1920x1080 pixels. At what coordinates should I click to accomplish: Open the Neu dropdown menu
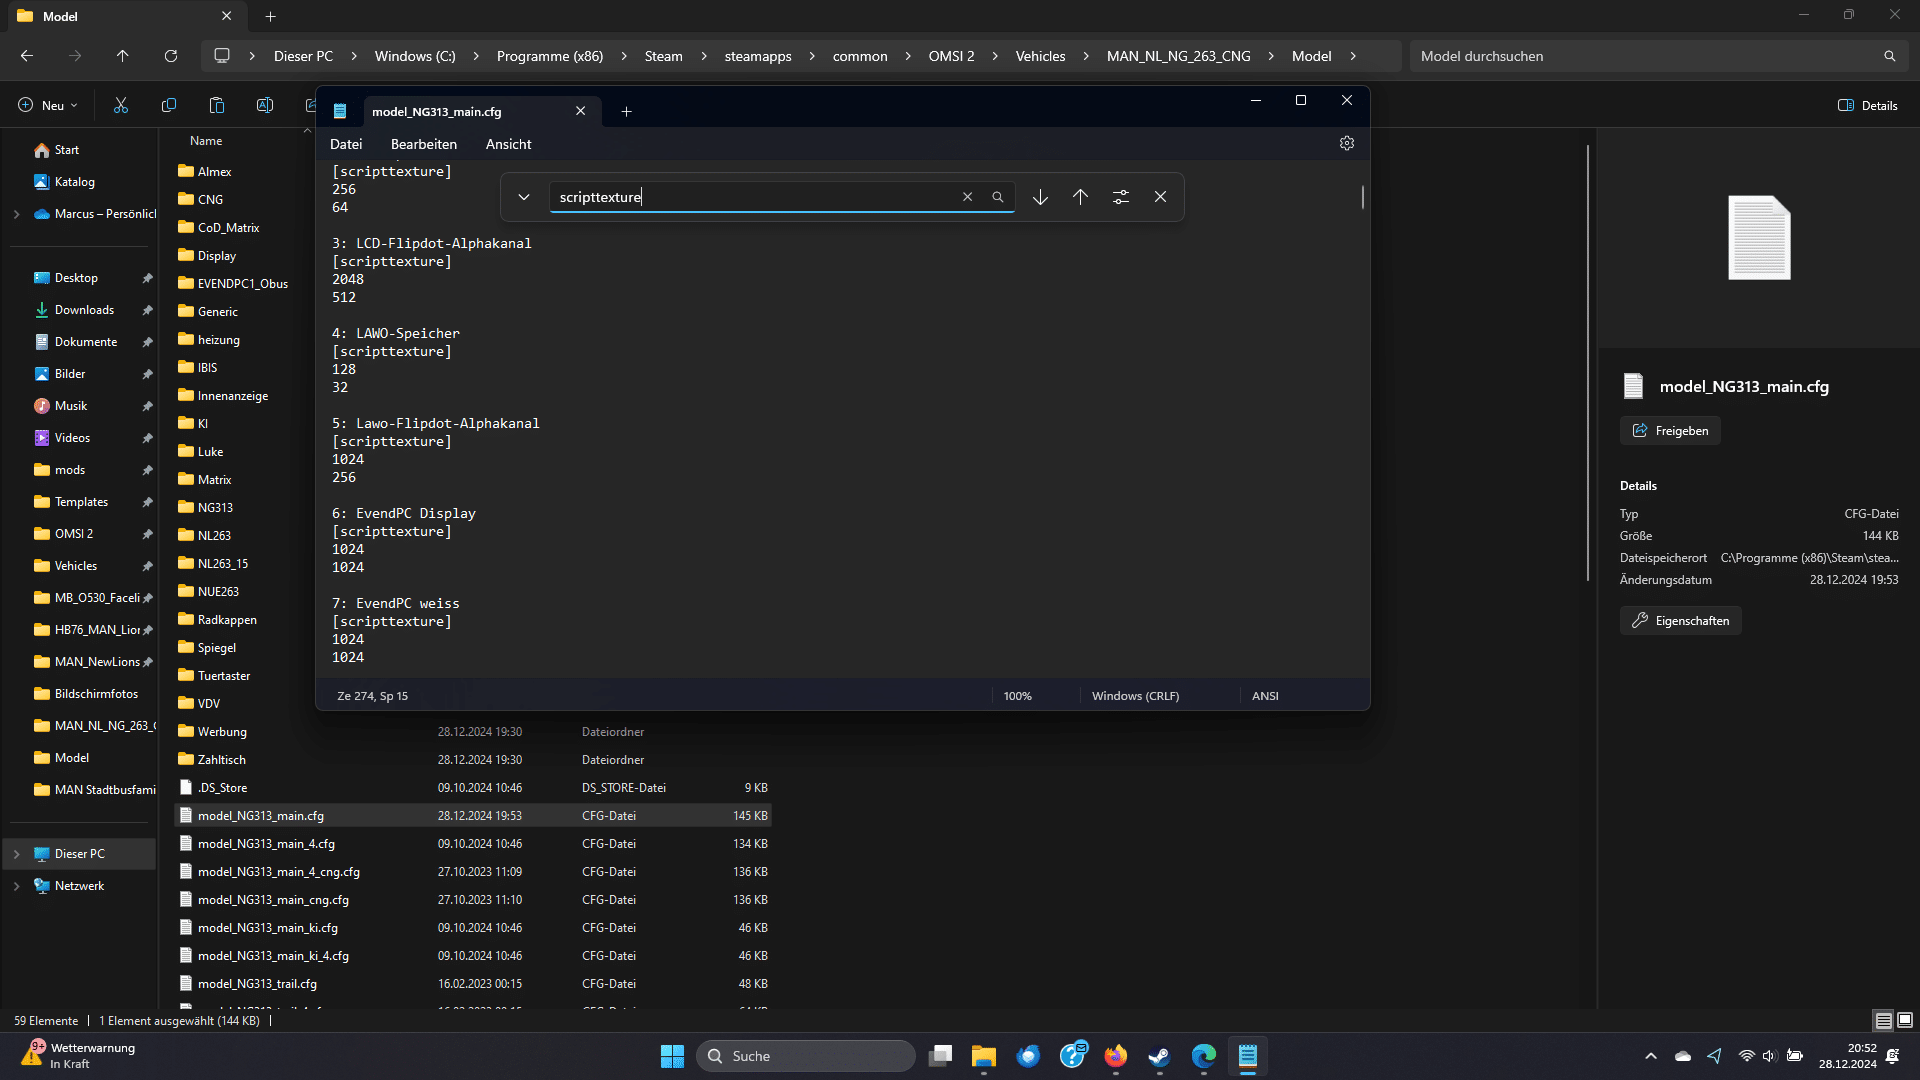point(47,105)
